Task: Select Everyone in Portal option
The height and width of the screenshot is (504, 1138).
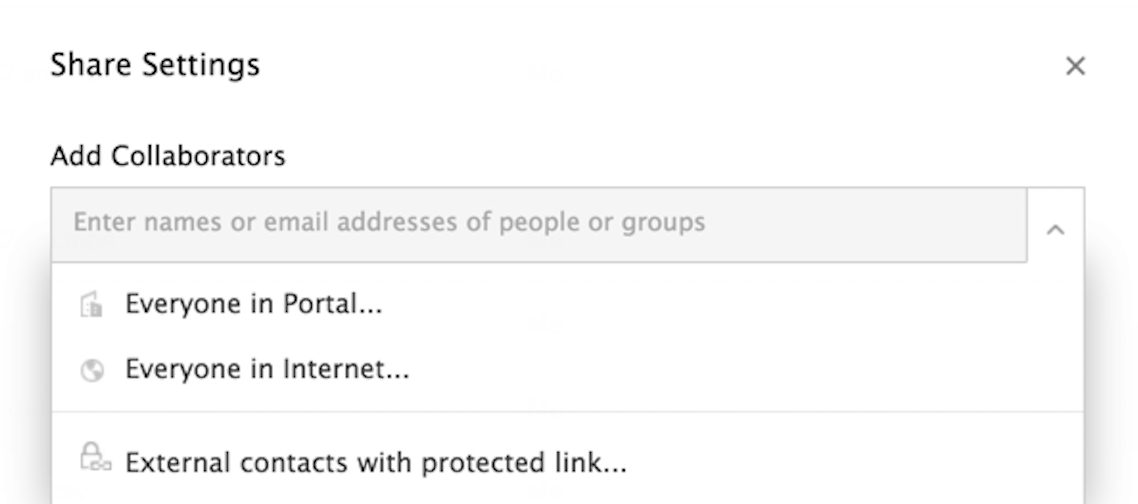Action: (x=253, y=304)
